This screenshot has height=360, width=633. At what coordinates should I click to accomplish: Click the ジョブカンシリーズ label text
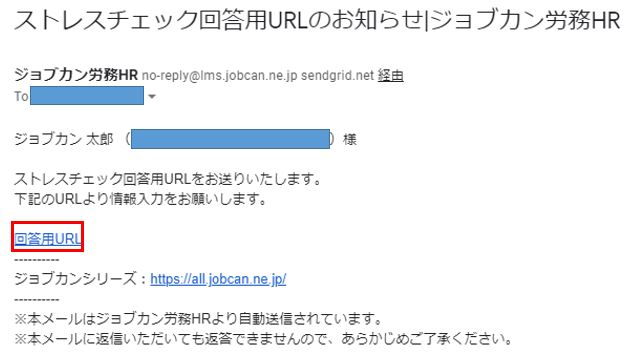(75, 279)
